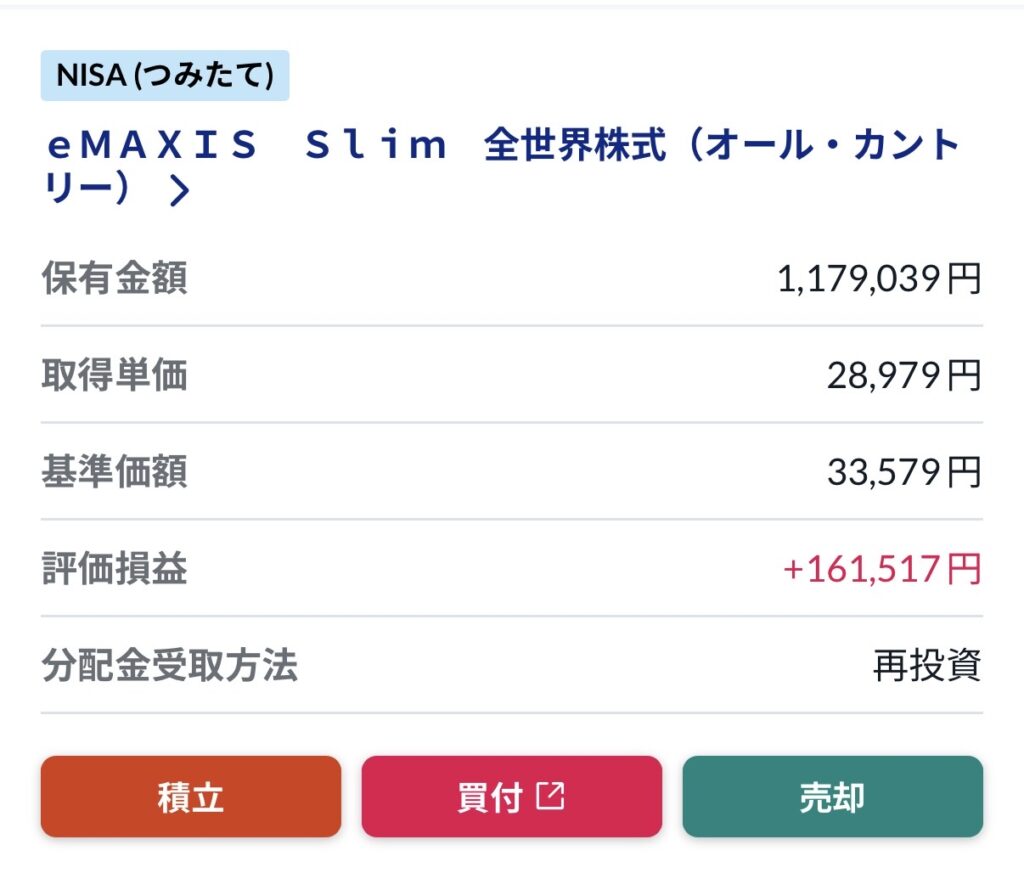This screenshot has width=1024, height=873.
Task: Select the 保有金額 row label
Action: (x=114, y=279)
